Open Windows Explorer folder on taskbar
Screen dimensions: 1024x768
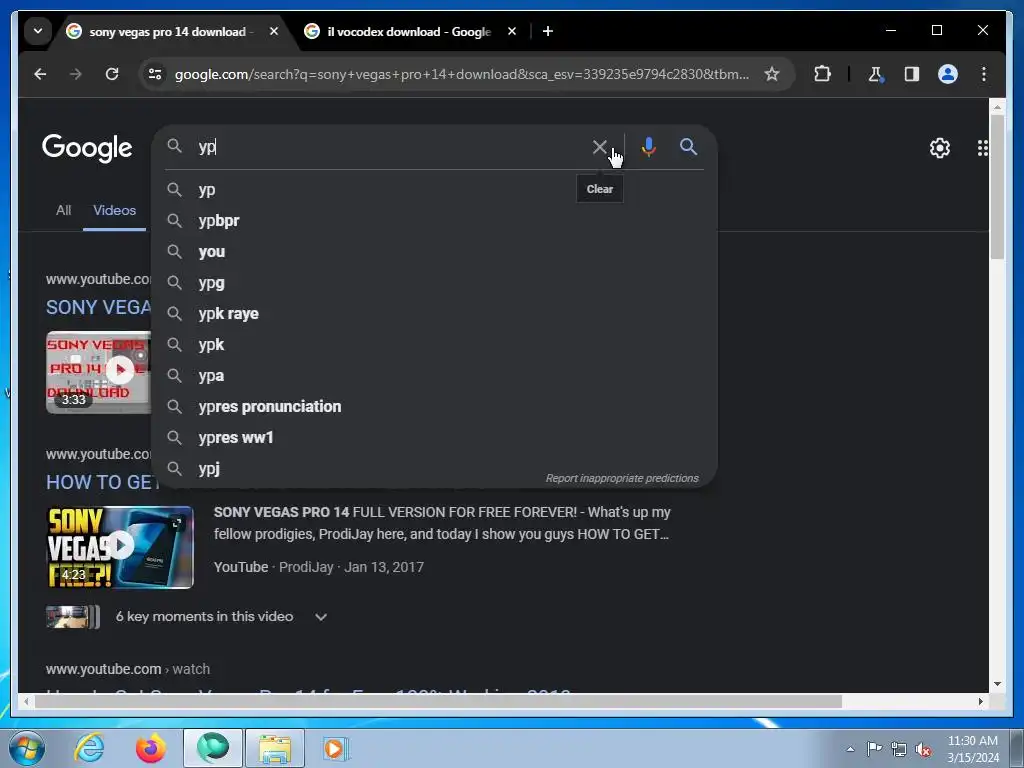click(x=274, y=748)
